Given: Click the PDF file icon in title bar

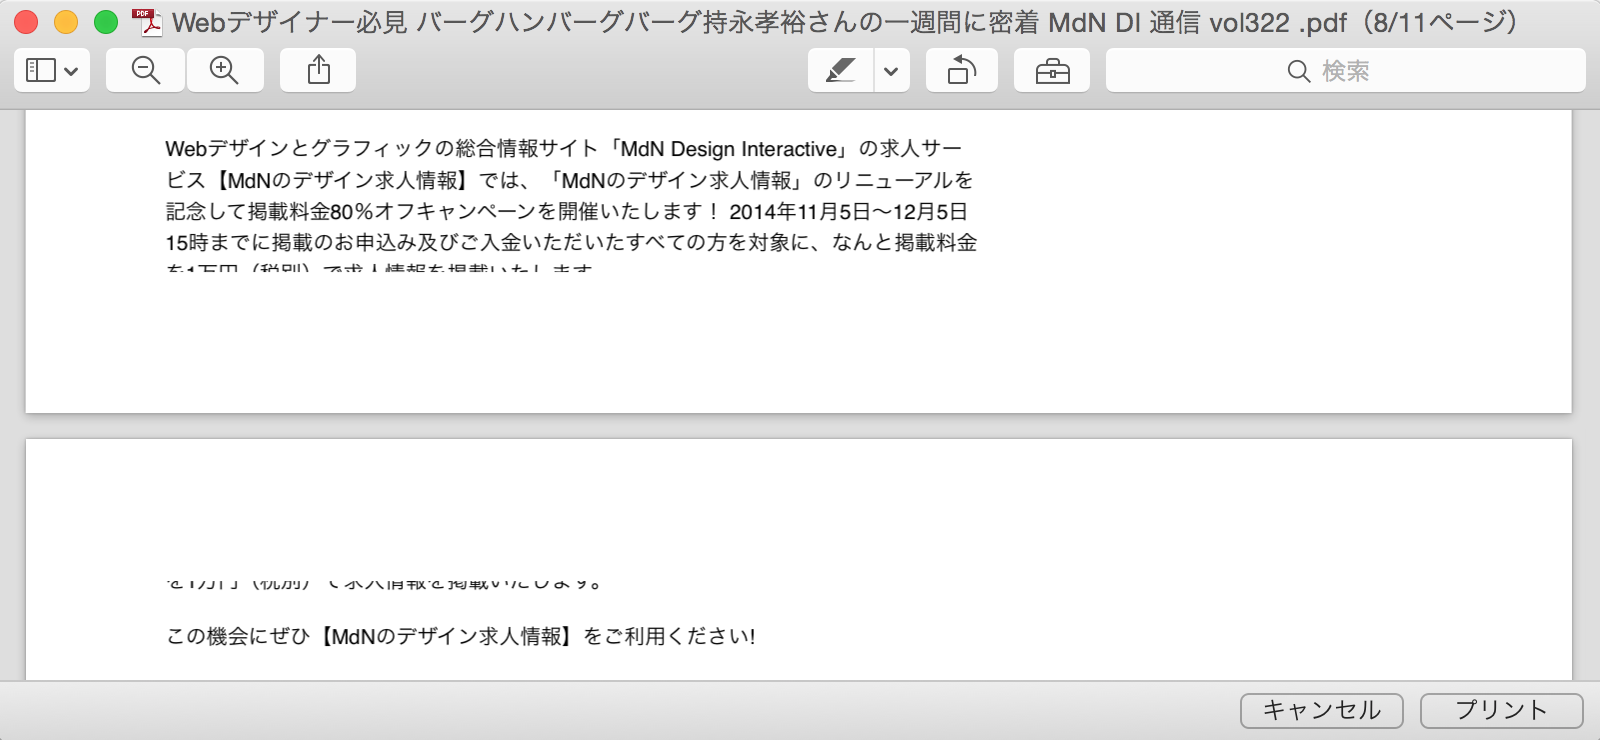Looking at the screenshot, I should pyautogui.click(x=147, y=22).
